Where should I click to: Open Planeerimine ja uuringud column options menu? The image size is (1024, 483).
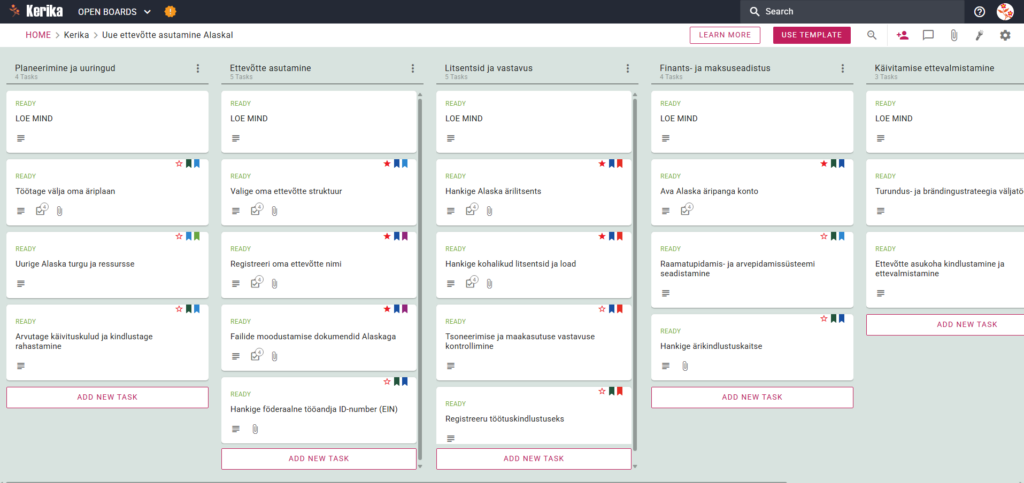point(198,69)
